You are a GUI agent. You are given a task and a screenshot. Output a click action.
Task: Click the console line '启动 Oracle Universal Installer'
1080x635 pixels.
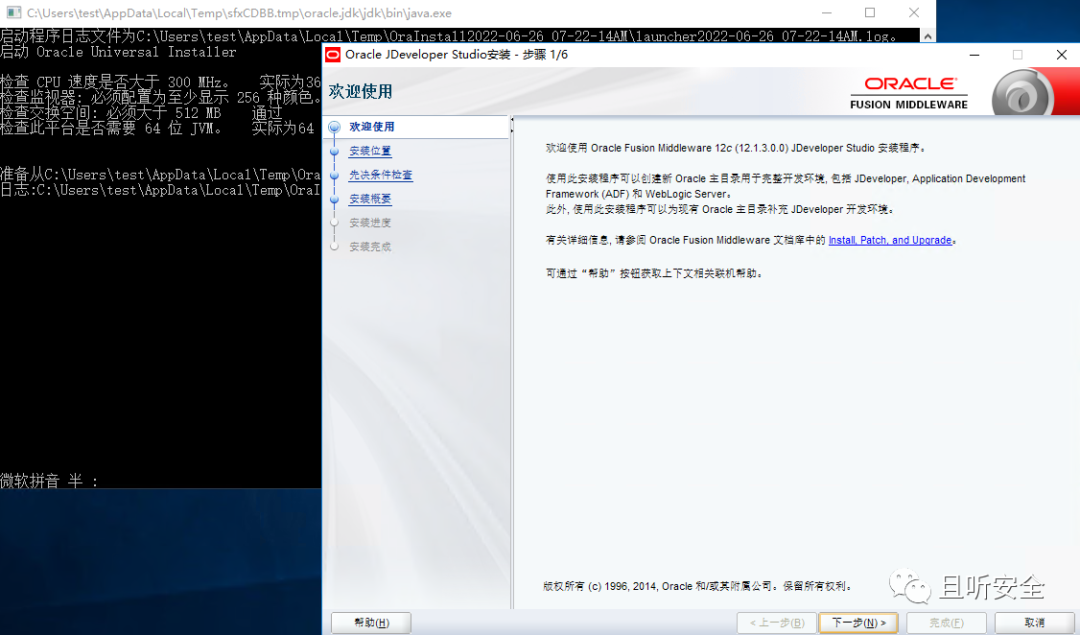[x=118, y=52]
